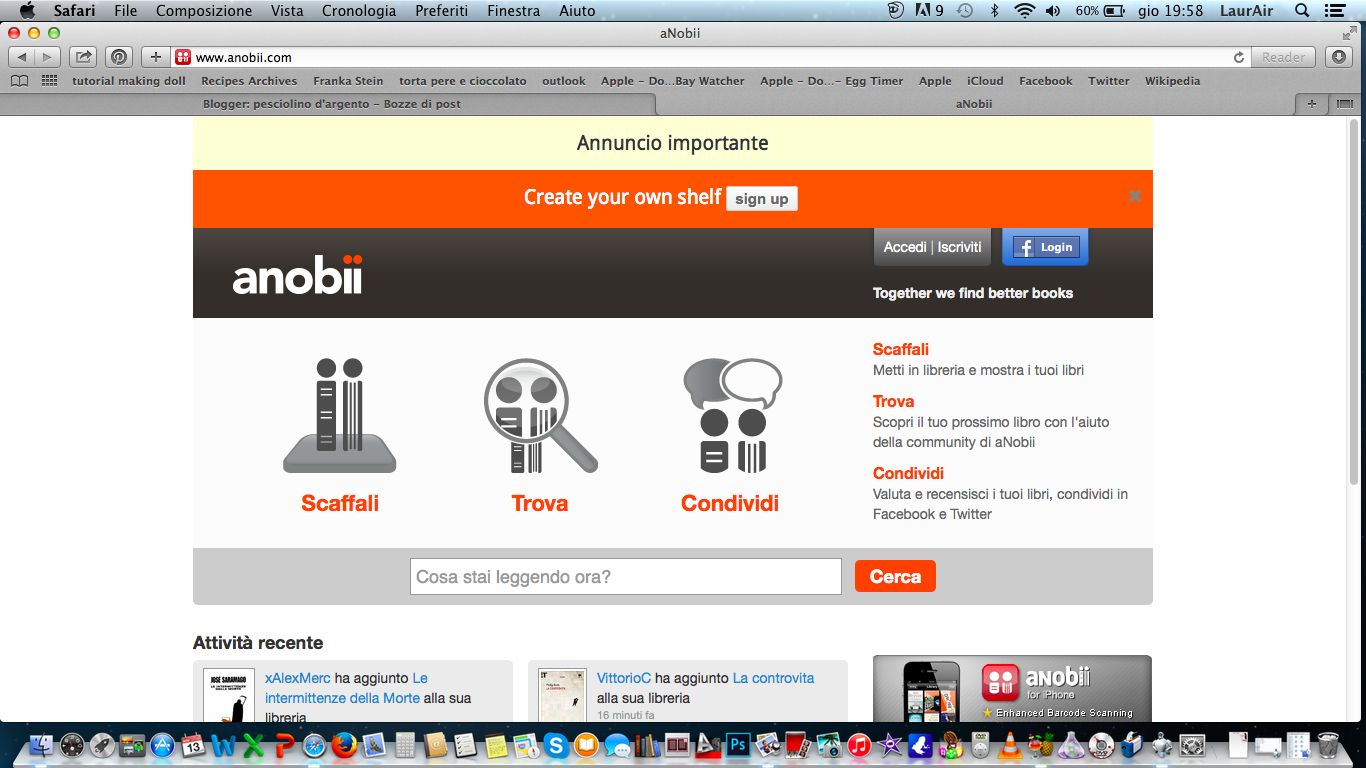Screen dimensions: 1366x768
Task: Click the reload page icon in address bar
Action: [1239, 58]
